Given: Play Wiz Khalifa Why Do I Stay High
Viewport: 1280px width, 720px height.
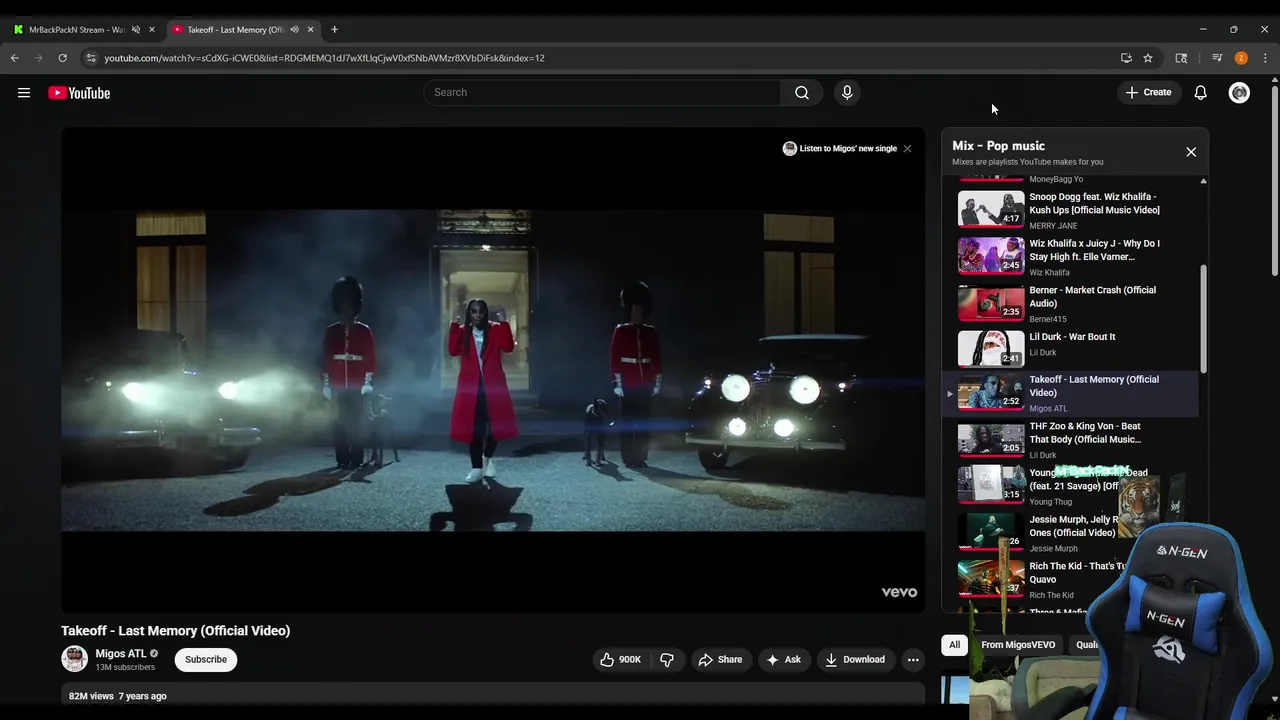Looking at the screenshot, I should point(1070,256).
